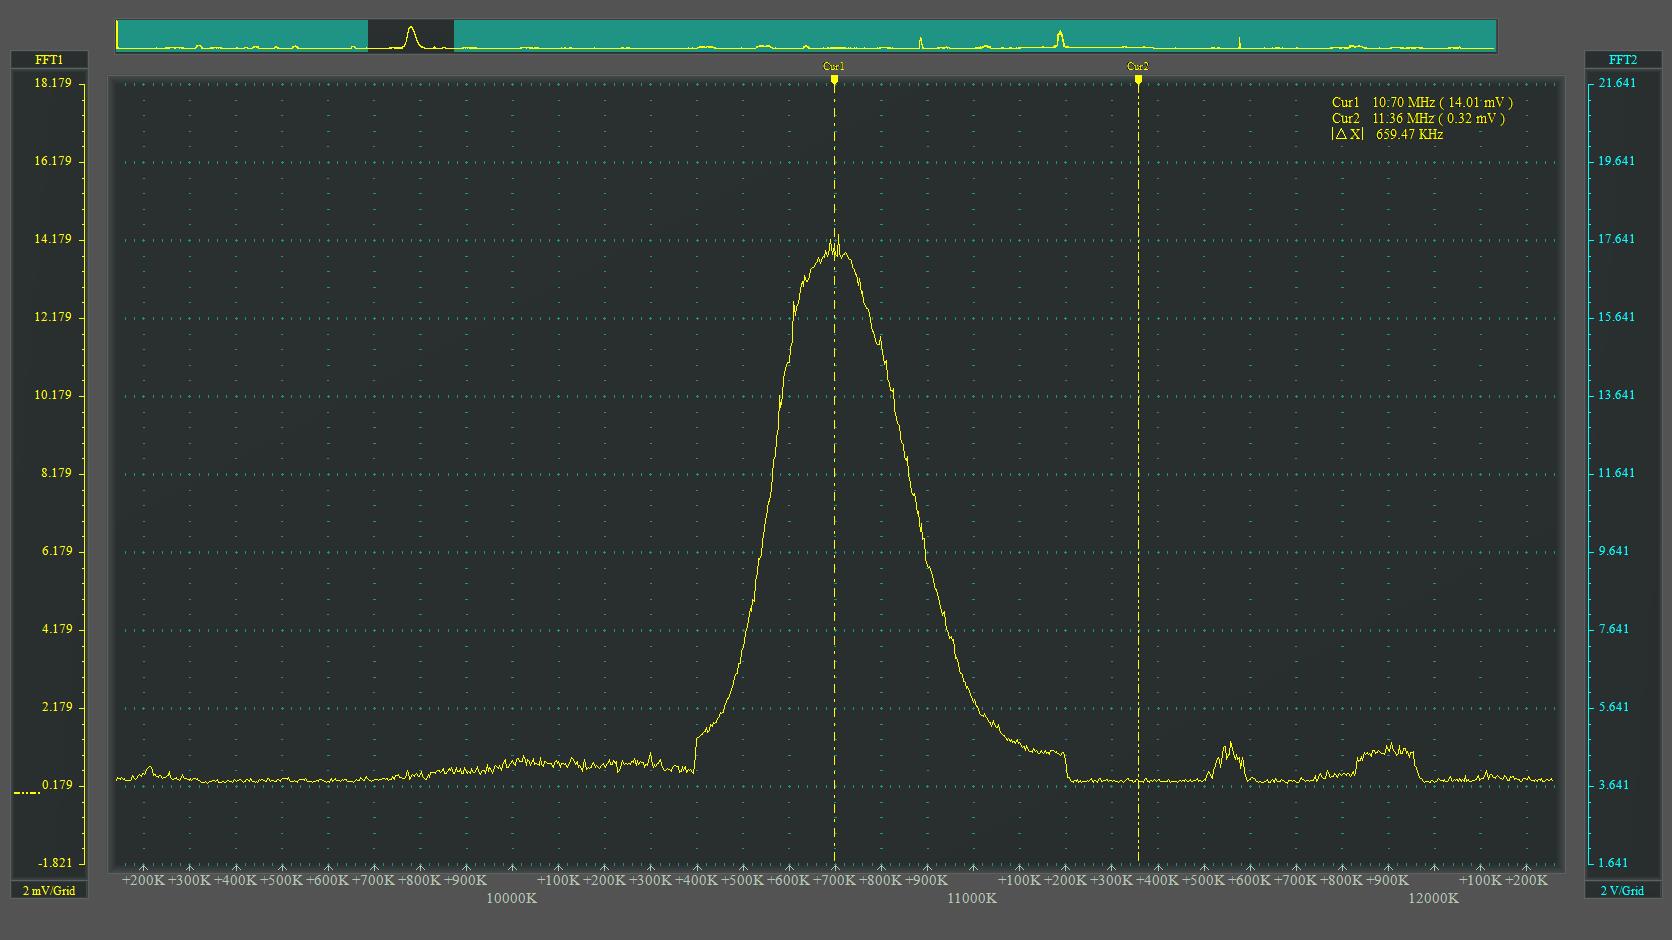Click the 17.641 value on FFT2 axis
Screen dimensions: 1672x940
[1617, 239]
